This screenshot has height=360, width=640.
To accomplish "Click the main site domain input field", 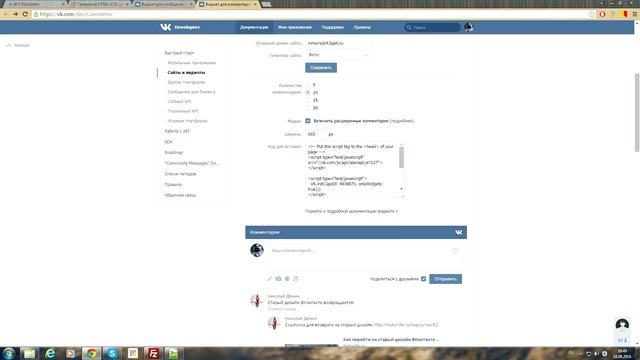I will pos(338,43).
